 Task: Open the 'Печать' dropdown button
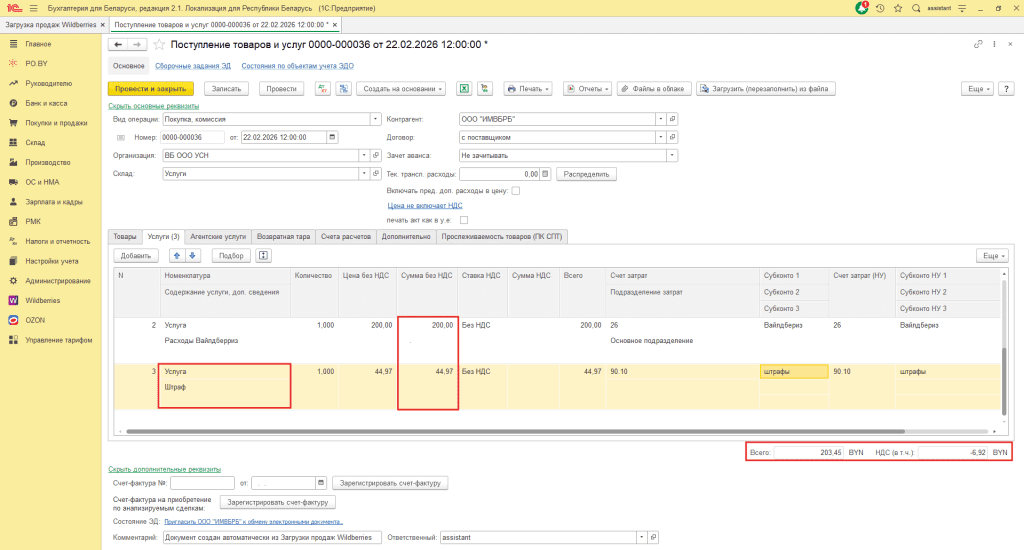click(528, 89)
